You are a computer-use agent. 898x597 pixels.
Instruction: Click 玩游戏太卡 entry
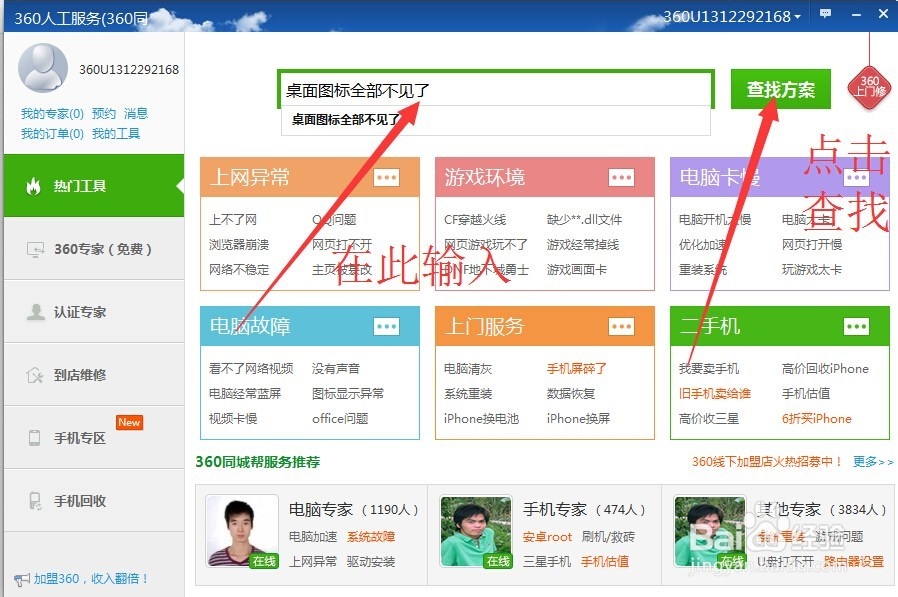(x=812, y=269)
